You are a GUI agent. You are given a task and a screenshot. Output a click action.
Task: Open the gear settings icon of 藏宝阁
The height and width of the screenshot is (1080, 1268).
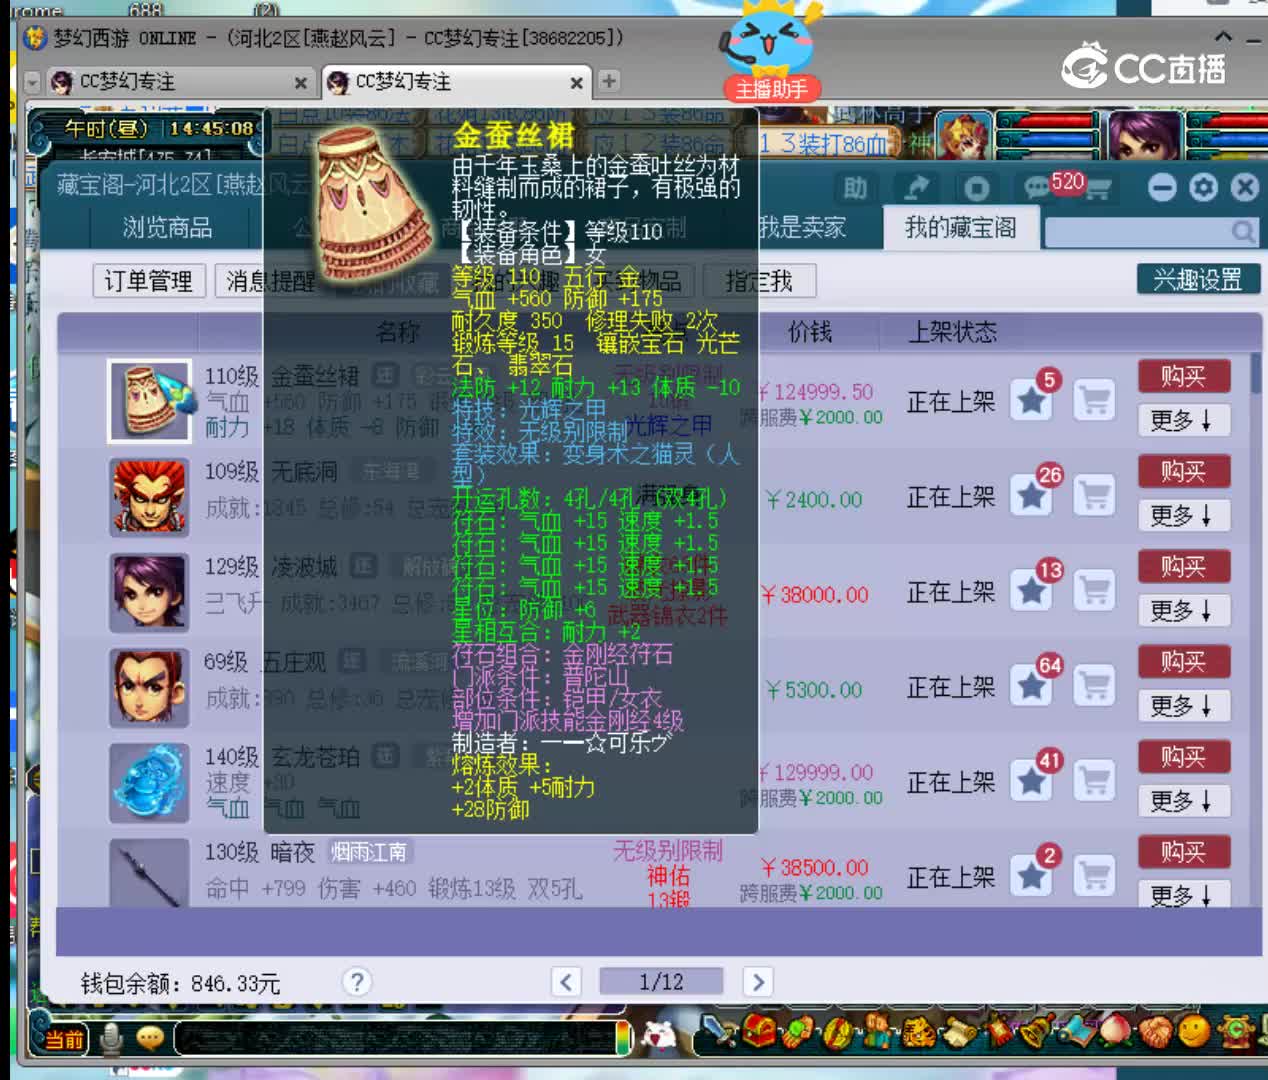pyautogui.click(x=1204, y=187)
